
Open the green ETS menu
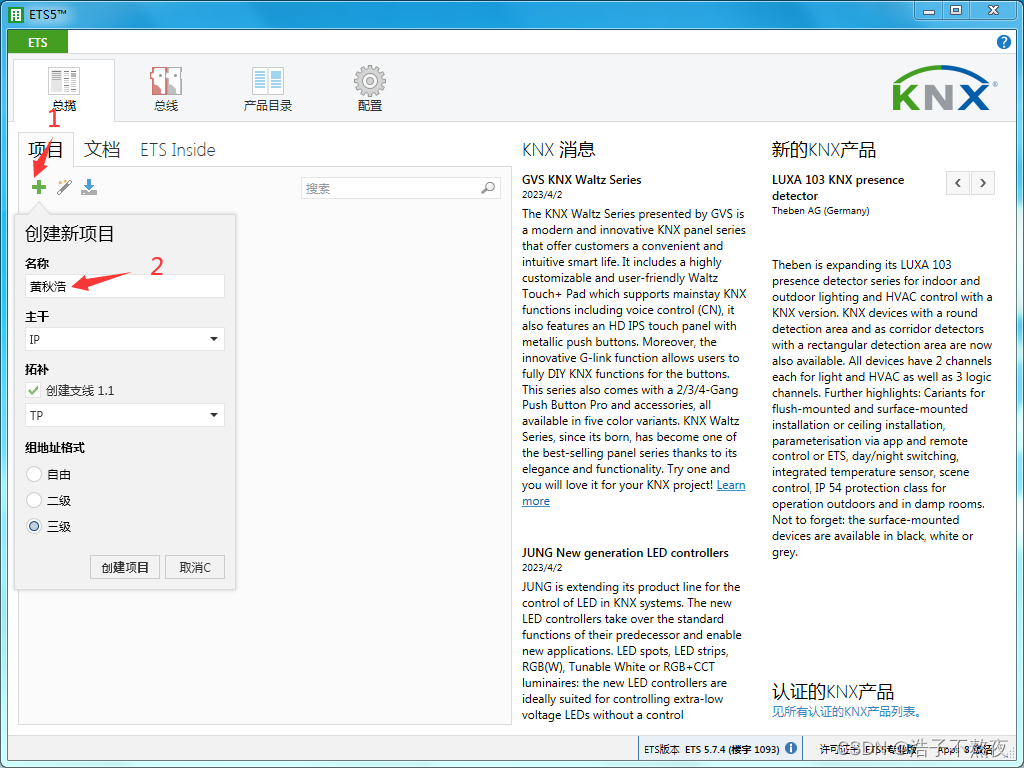38,42
